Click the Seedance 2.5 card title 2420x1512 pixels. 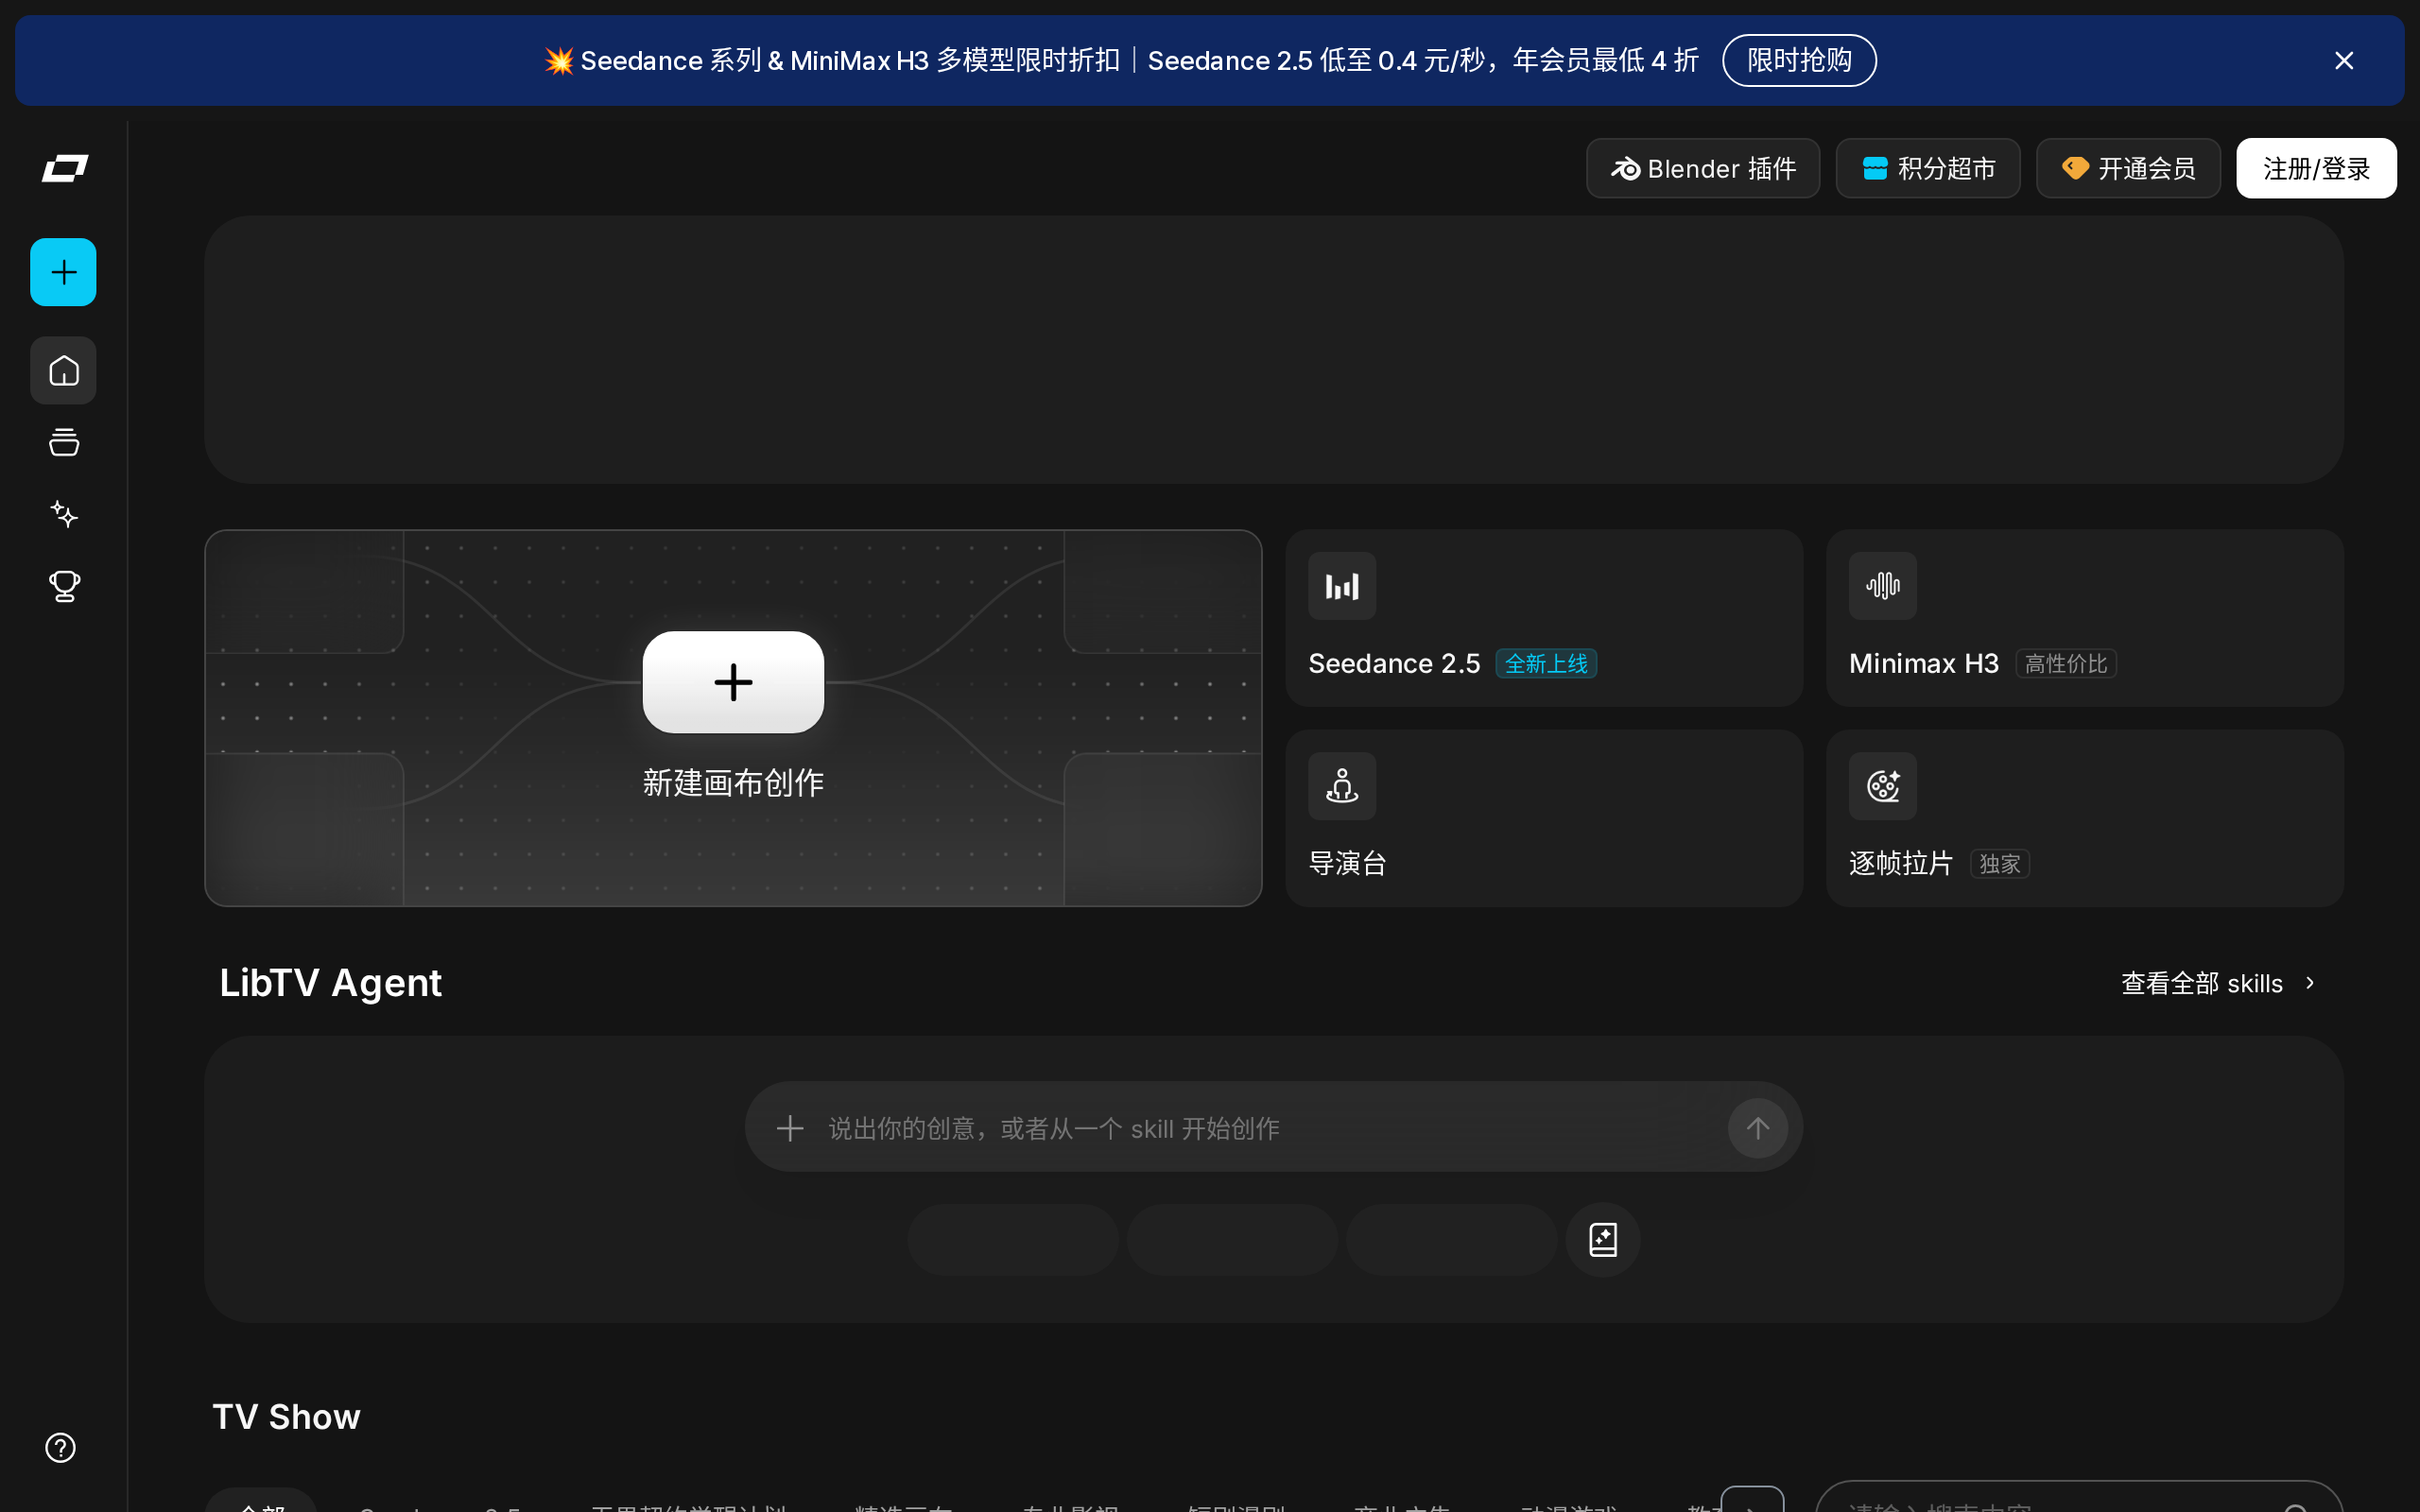[1394, 663]
